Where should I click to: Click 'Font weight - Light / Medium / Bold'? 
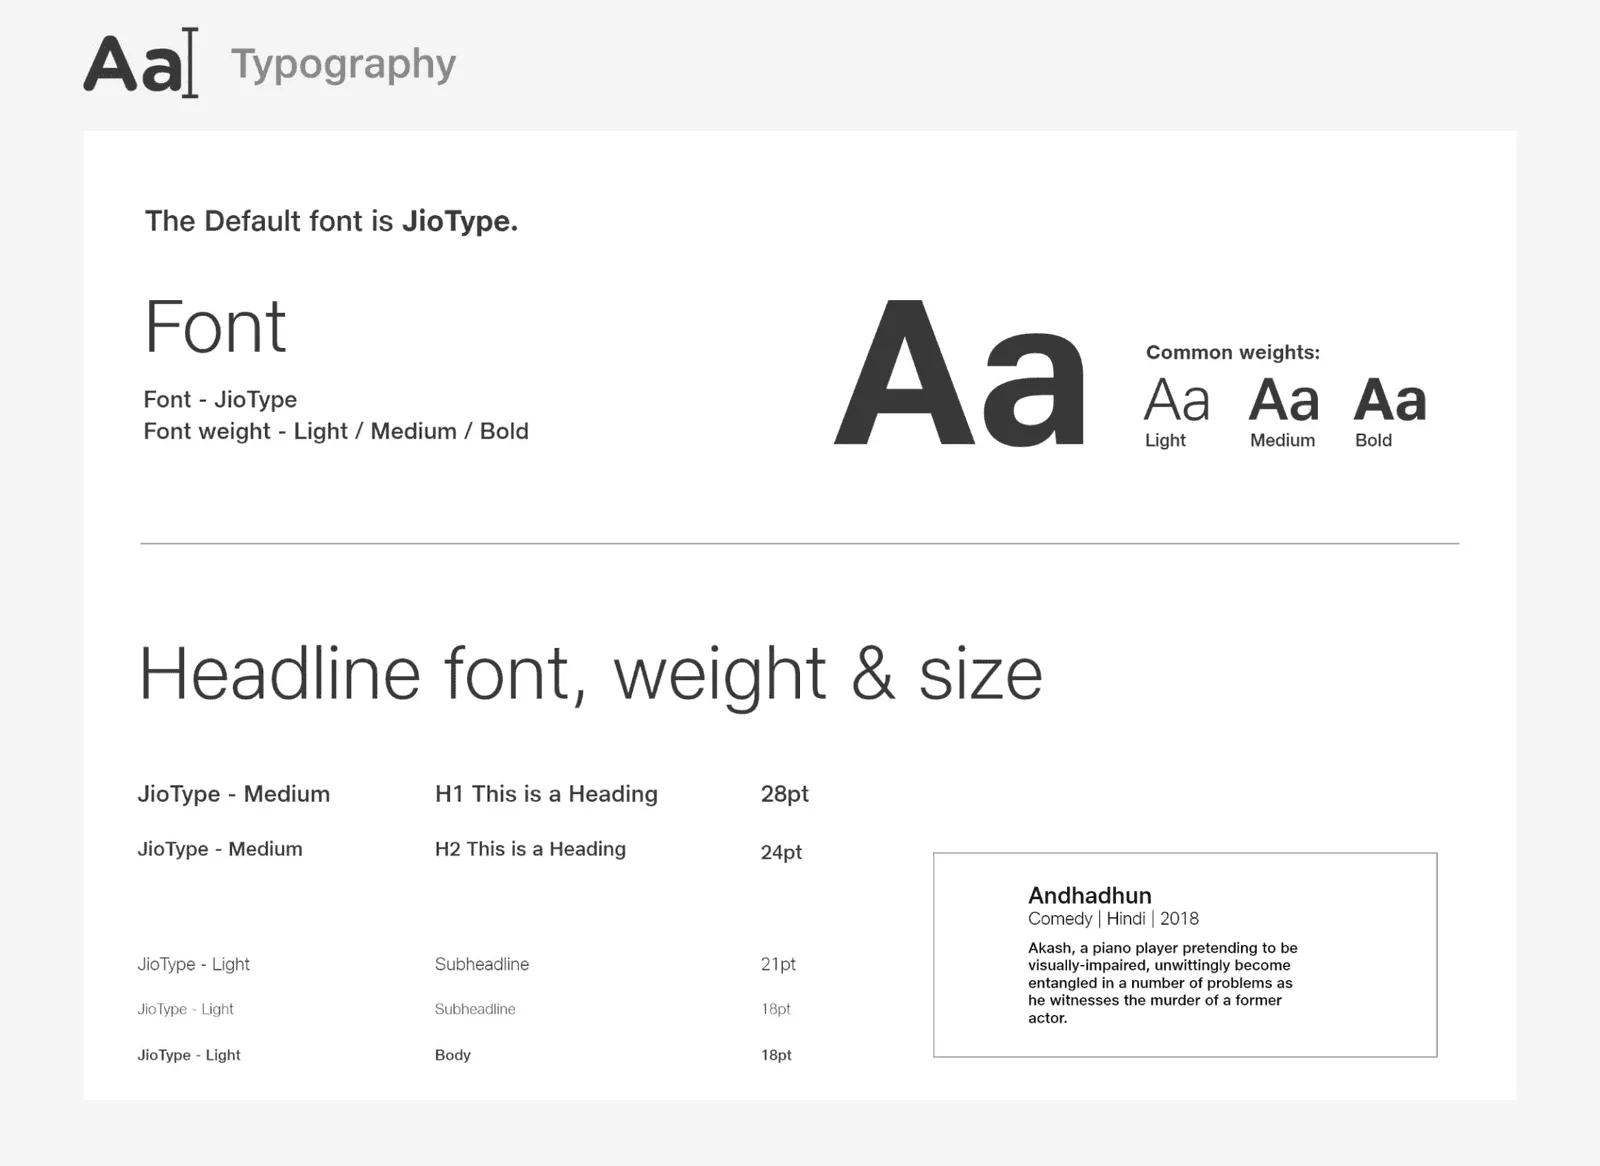(x=336, y=431)
